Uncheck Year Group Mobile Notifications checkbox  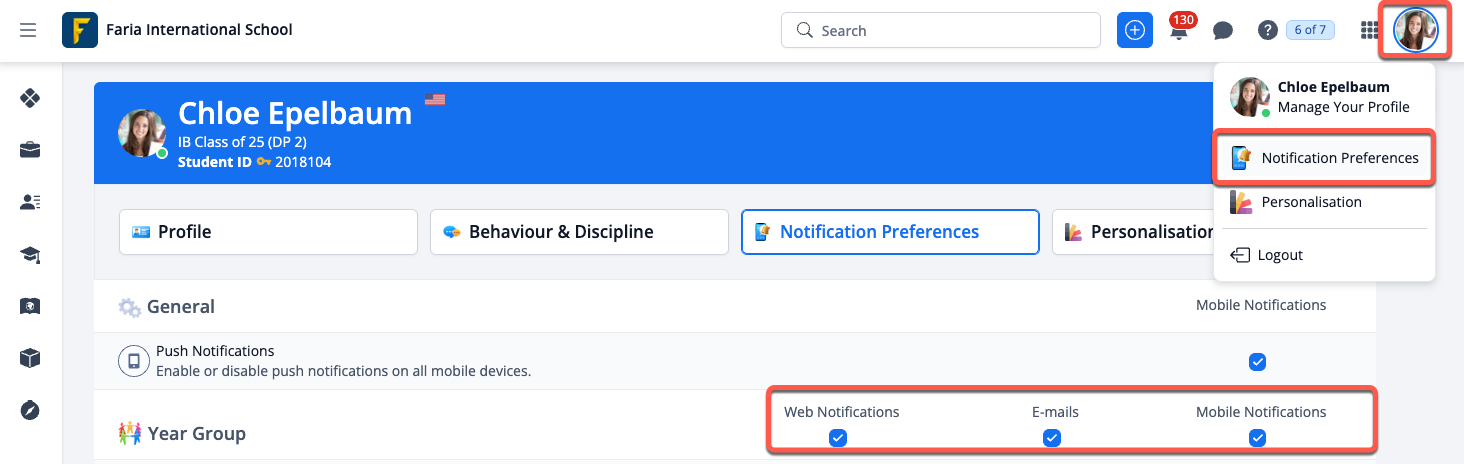(x=1258, y=437)
